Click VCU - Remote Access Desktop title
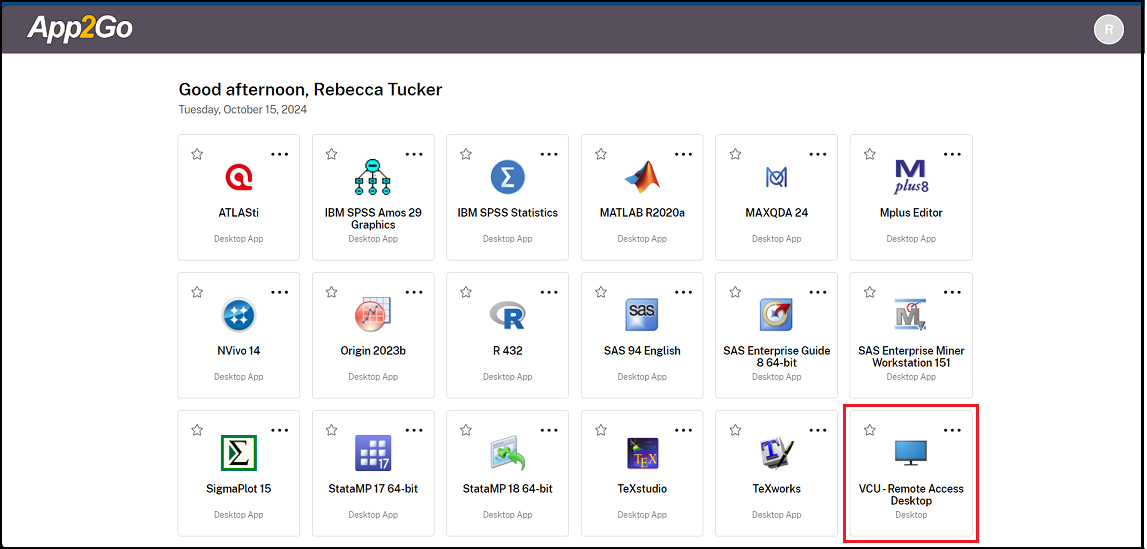This screenshot has height=549, width=1147. point(911,495)
